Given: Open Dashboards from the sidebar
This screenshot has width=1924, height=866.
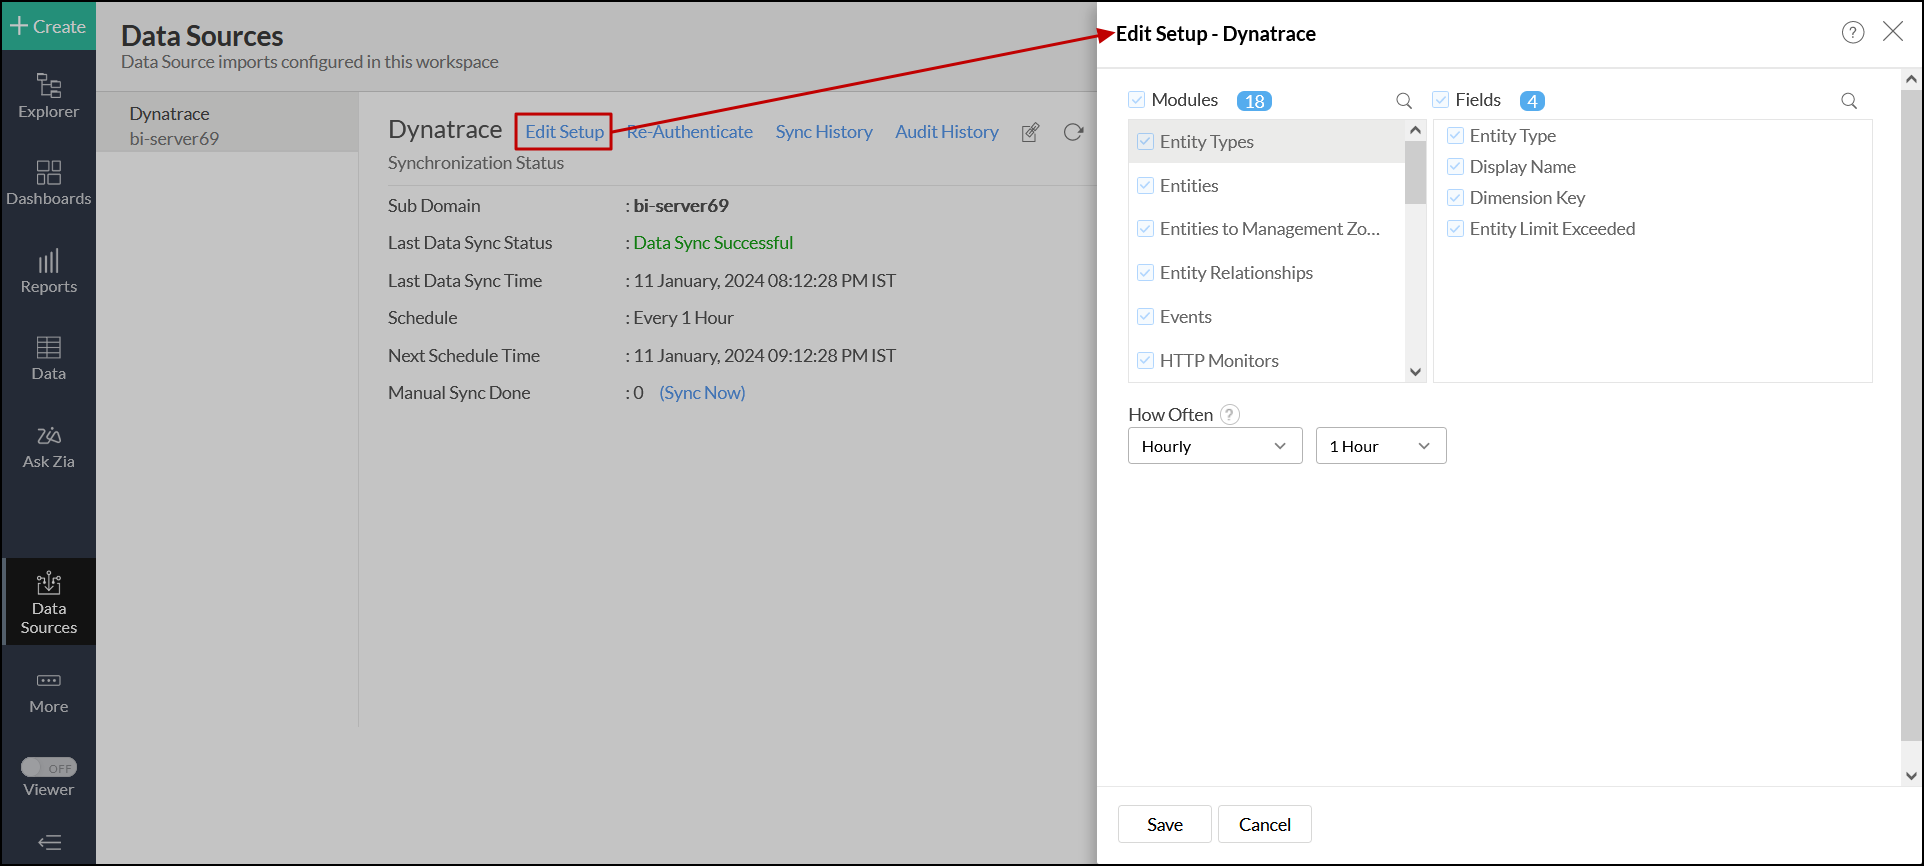Looking at the screenshot, I should tap(48, 183).
